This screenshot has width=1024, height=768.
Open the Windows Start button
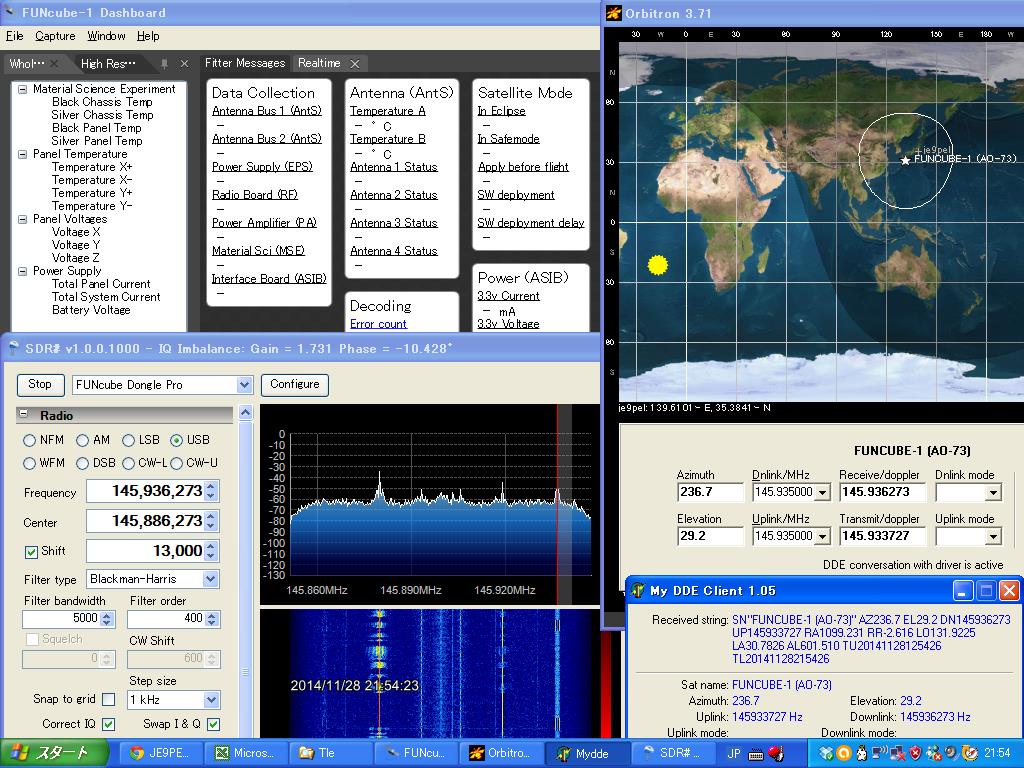point(54,753)
